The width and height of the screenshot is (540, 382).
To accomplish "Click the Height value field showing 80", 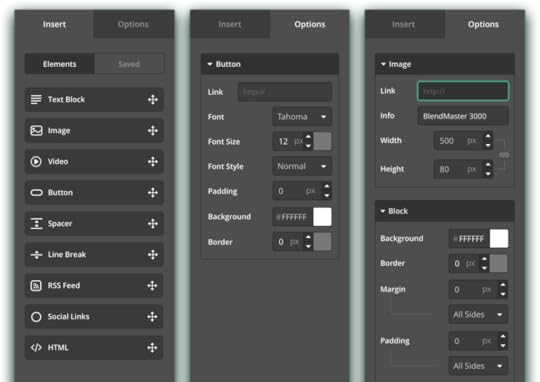I will click(x=458, y=169).
